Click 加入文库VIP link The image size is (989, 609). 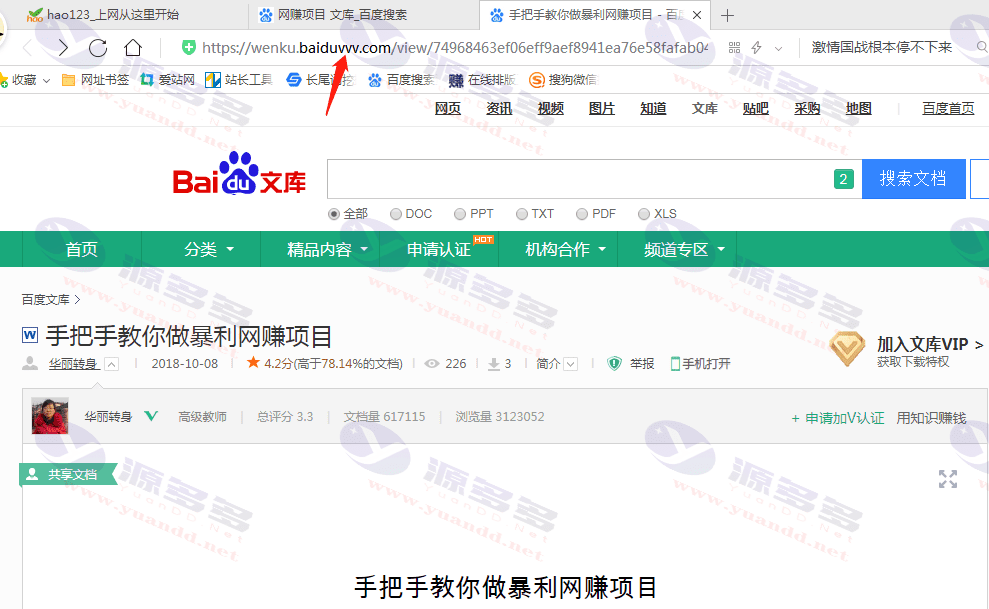[x=930, y=344]
